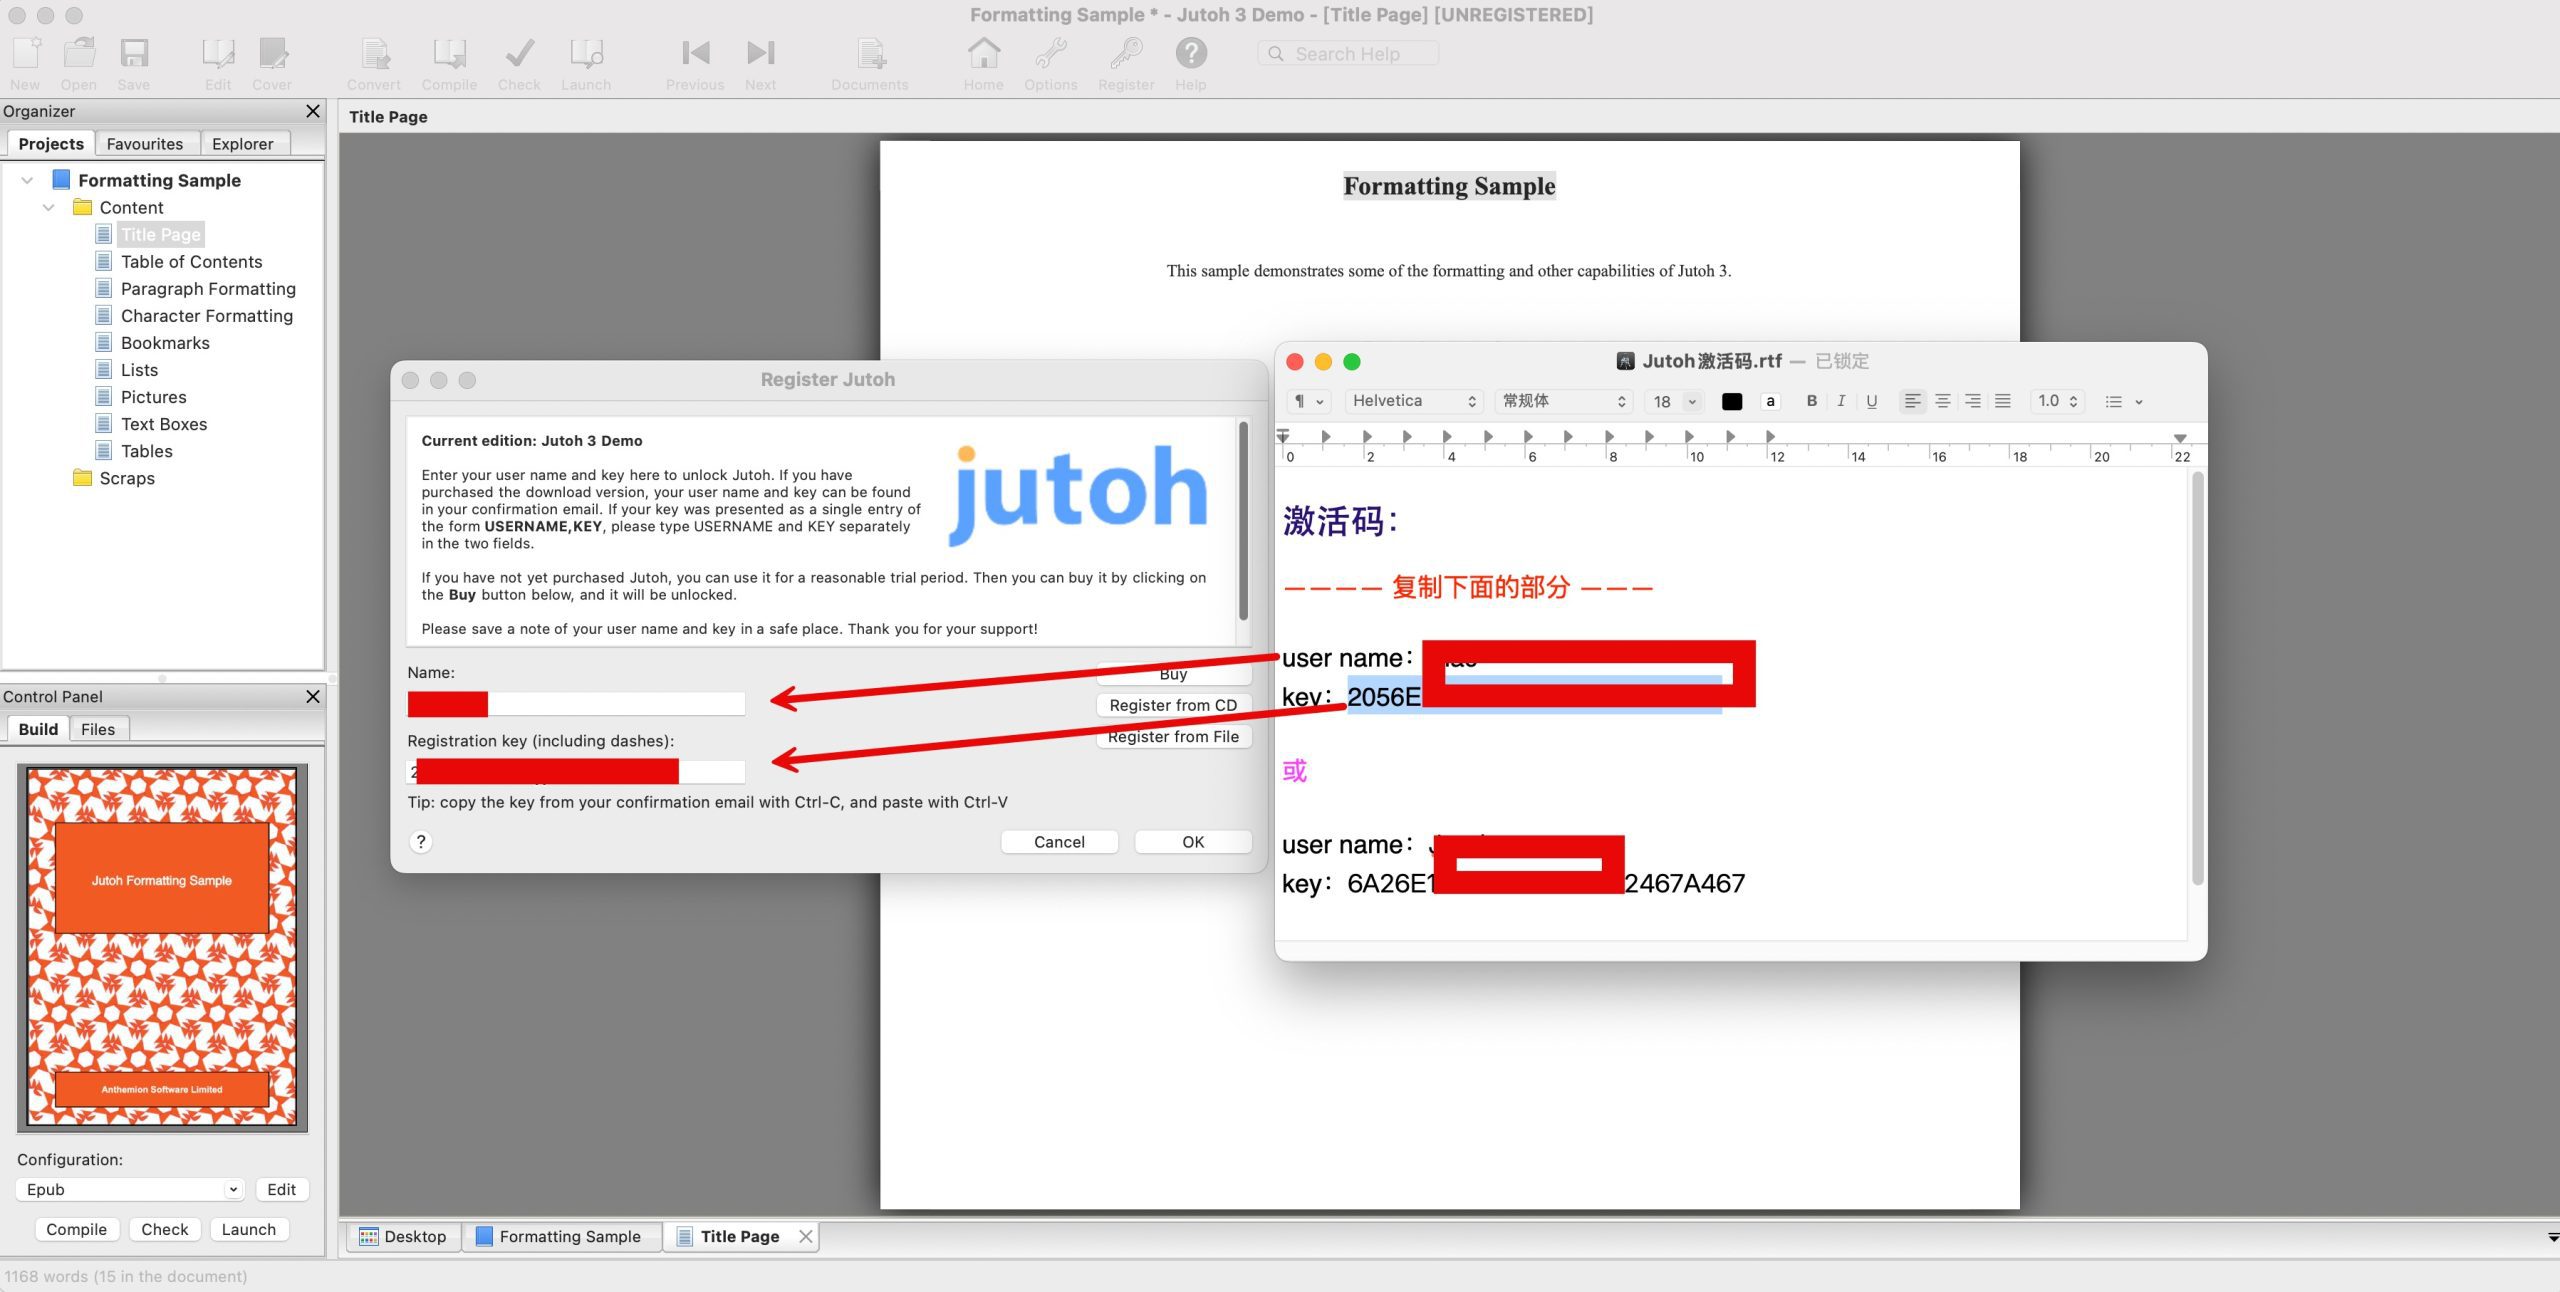2560x1292 pixels.
Task: Click the Home toolbar icon
Action: click(983, 55)
